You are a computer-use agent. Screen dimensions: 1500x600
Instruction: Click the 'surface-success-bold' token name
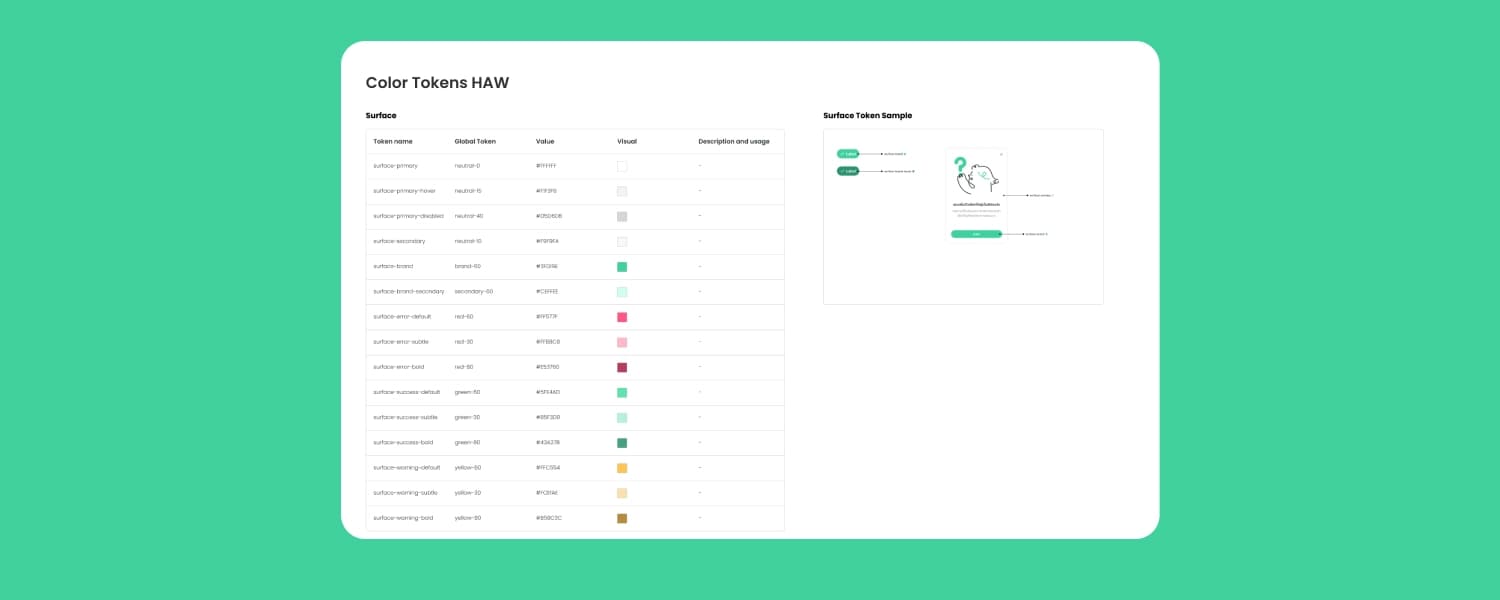pyautogui.click(x=403, y=443)
